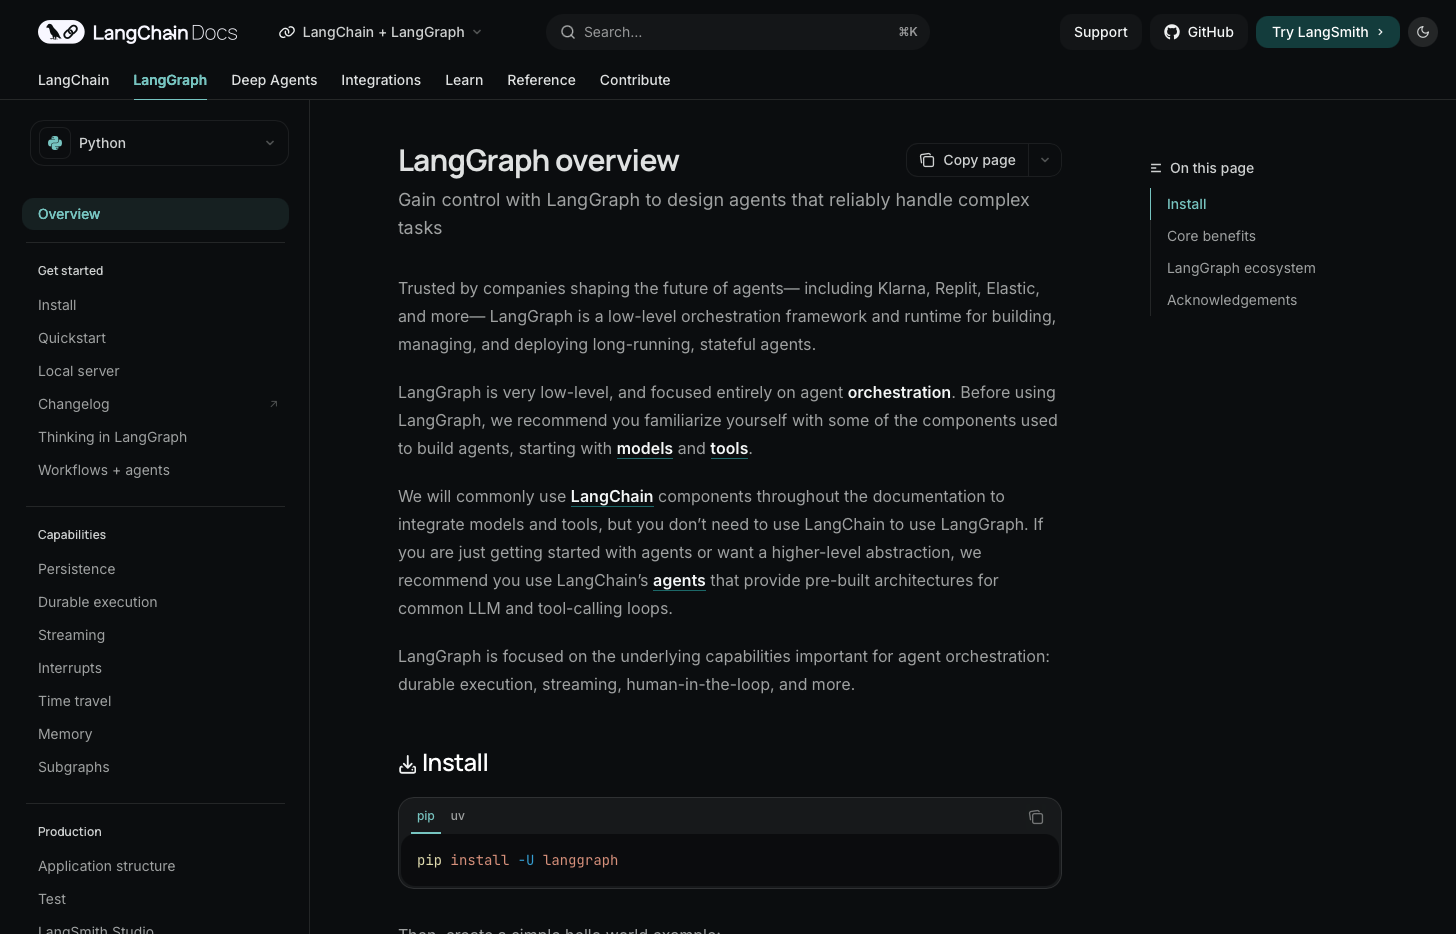Viewport: 1456px width, 934px height.
Task: Open Local server sidebar page
Action: point(79,371)
